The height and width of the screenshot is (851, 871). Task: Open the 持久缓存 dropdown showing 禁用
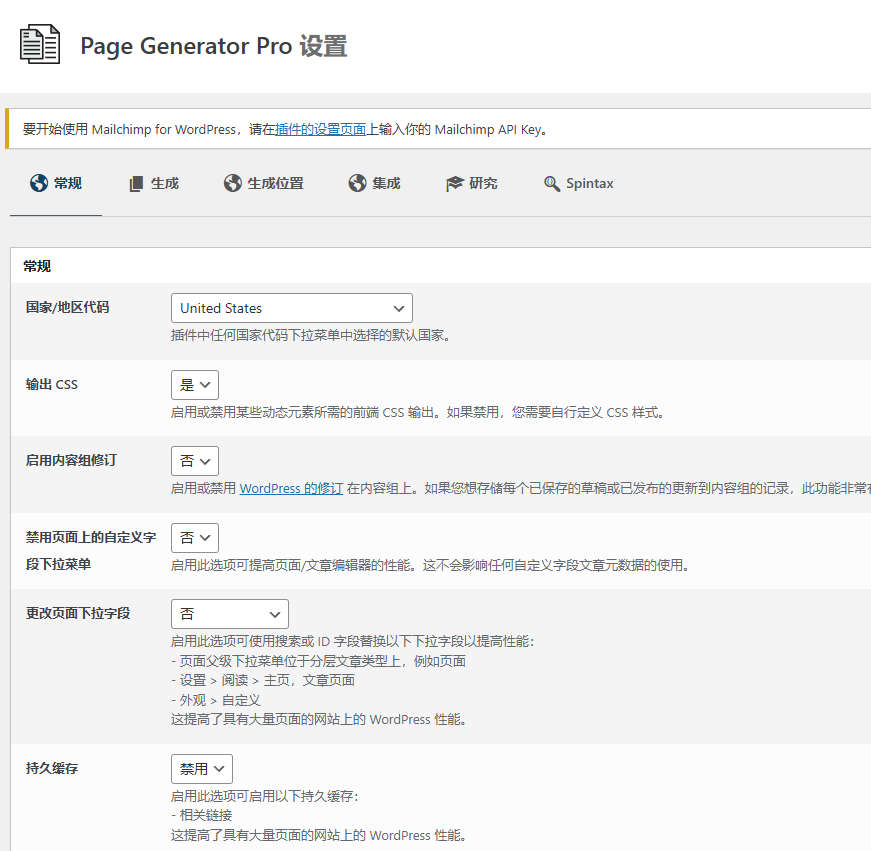202,769
